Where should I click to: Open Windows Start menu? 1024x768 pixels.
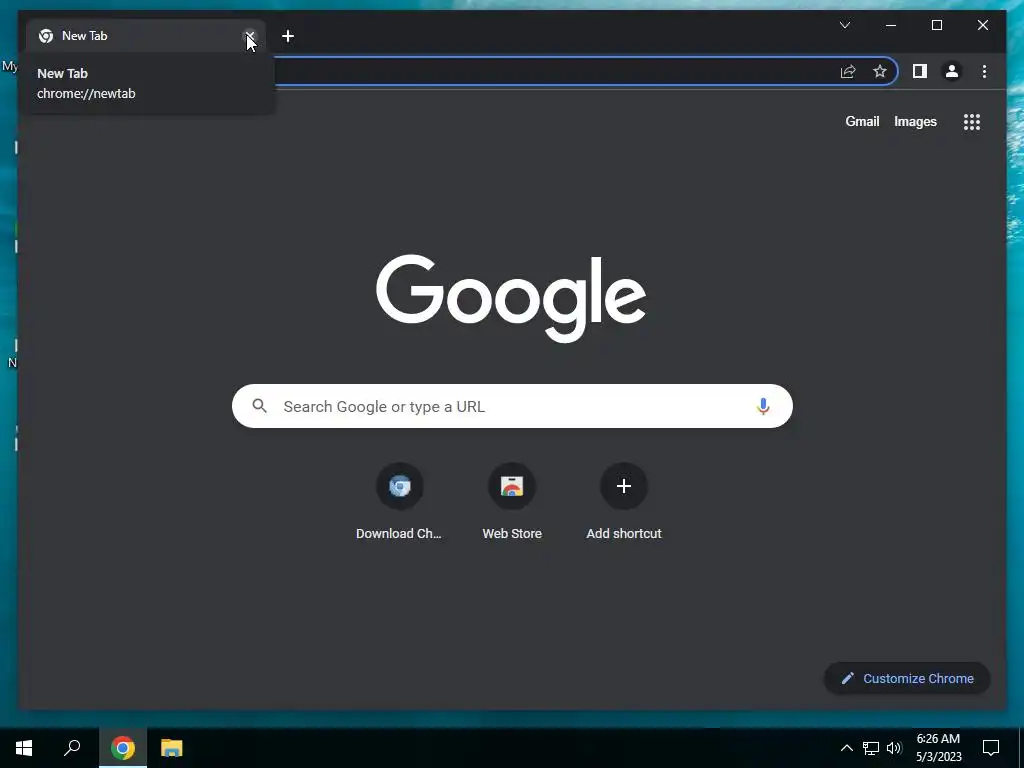click(24, 748)
